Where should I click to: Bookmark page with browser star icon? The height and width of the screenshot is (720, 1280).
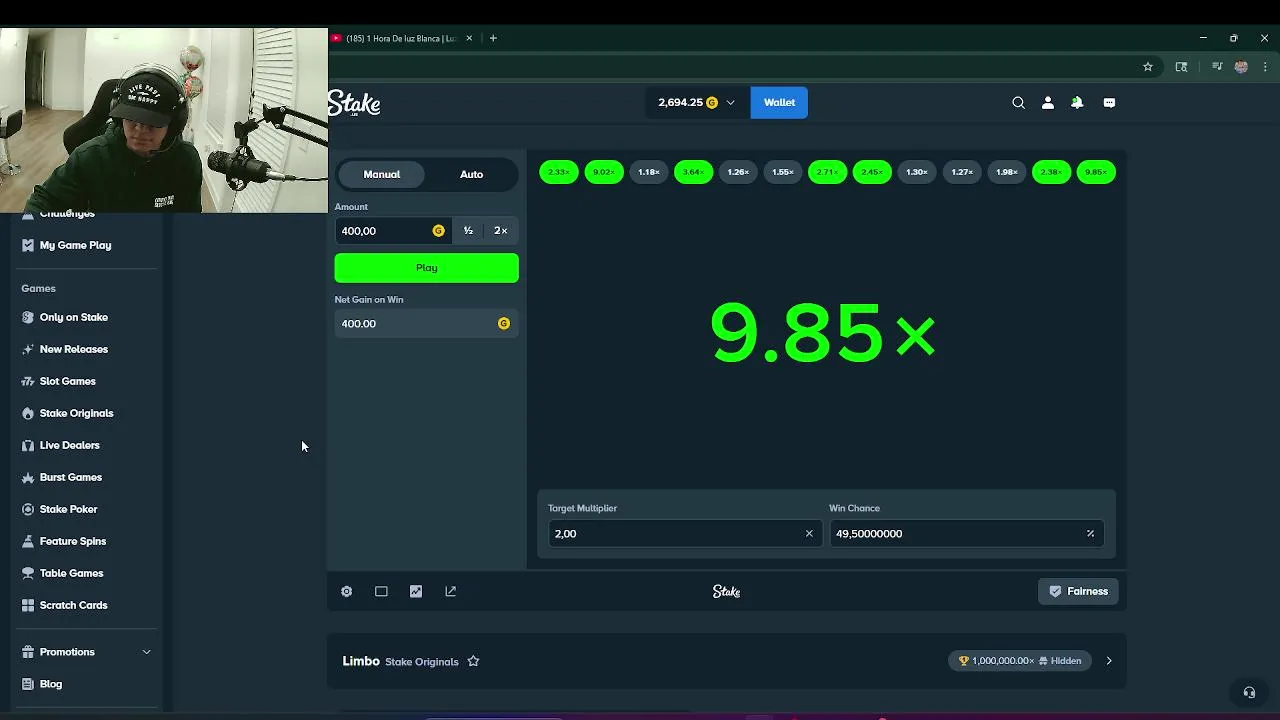1148,66
